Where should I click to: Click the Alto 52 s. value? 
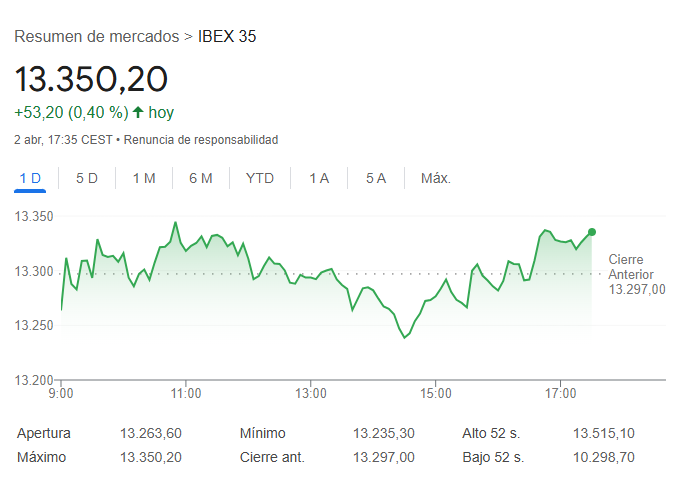tap(603, 434)
